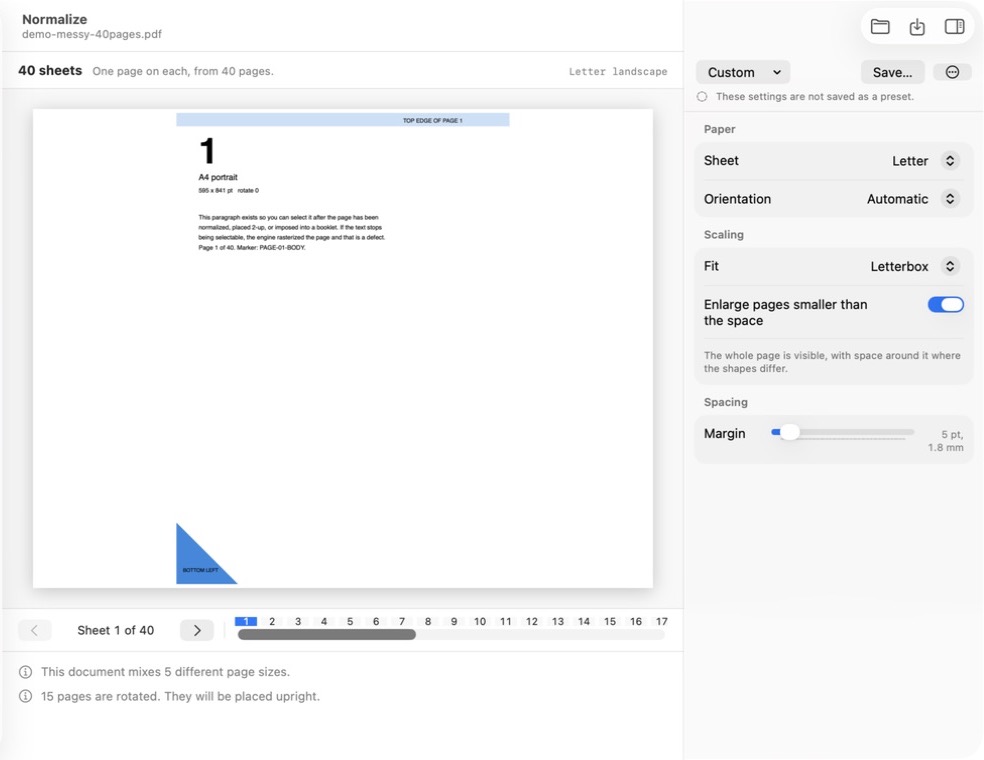Click the previous sheet arrow

pyautogui.click(x=35, y=630)
